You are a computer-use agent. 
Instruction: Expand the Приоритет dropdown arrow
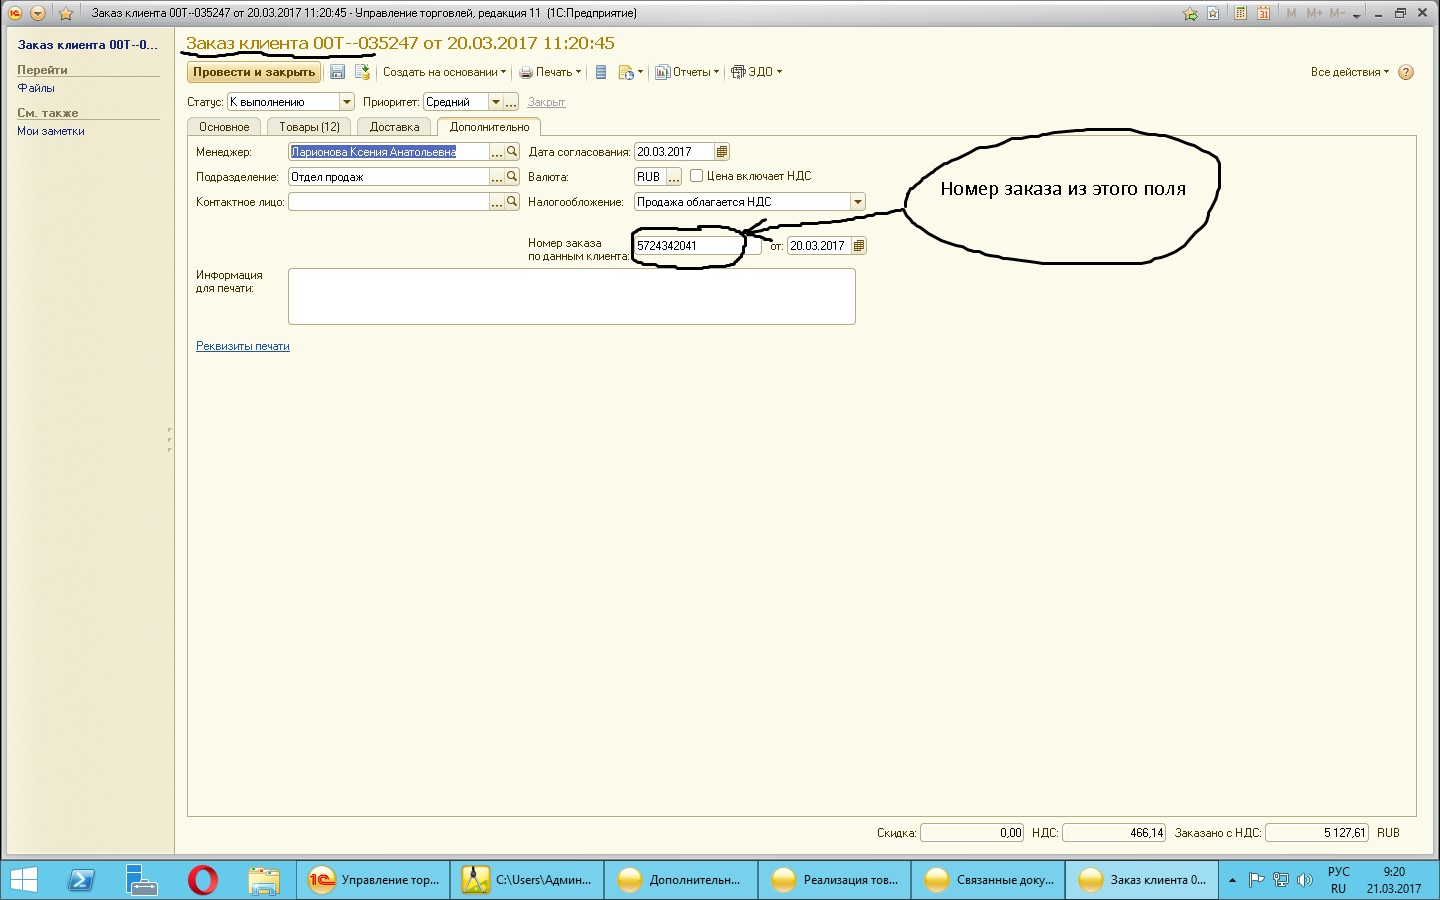tap(495, 102)
